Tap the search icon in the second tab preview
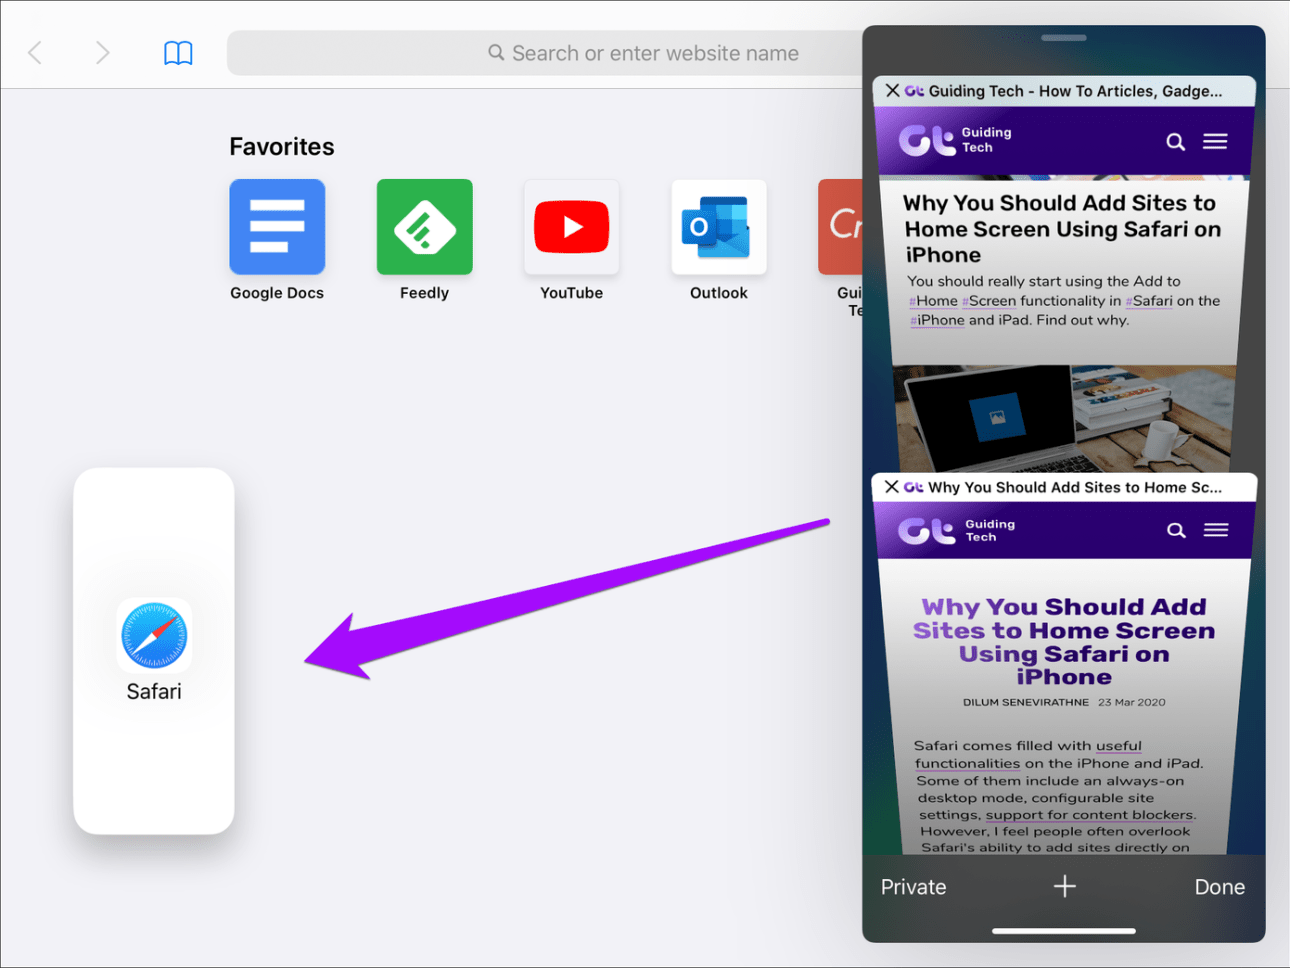This screenshot has width=1290, height=968. (1176, 530)
